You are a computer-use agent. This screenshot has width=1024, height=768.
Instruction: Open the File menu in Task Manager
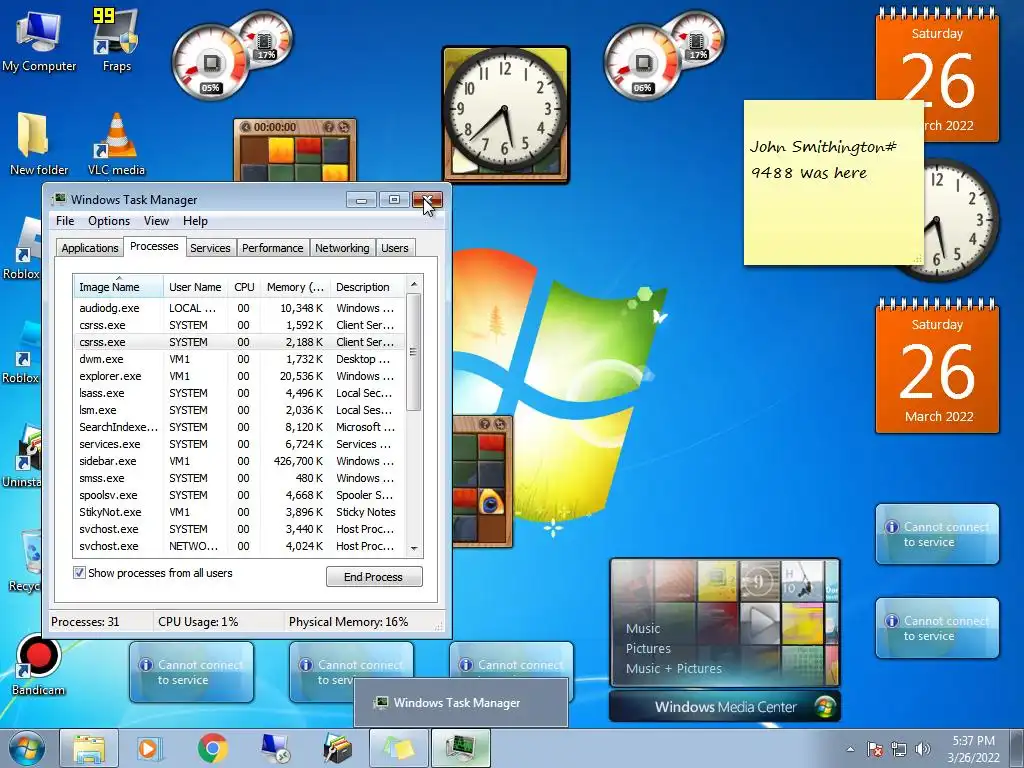pyautogui.click(x=65, y=221)
